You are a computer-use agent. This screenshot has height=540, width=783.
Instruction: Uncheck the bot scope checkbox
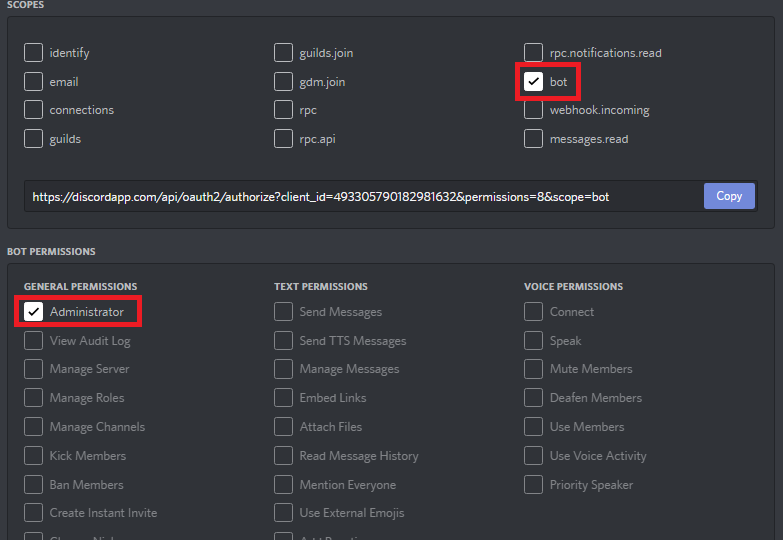click(x=533, y=81)
